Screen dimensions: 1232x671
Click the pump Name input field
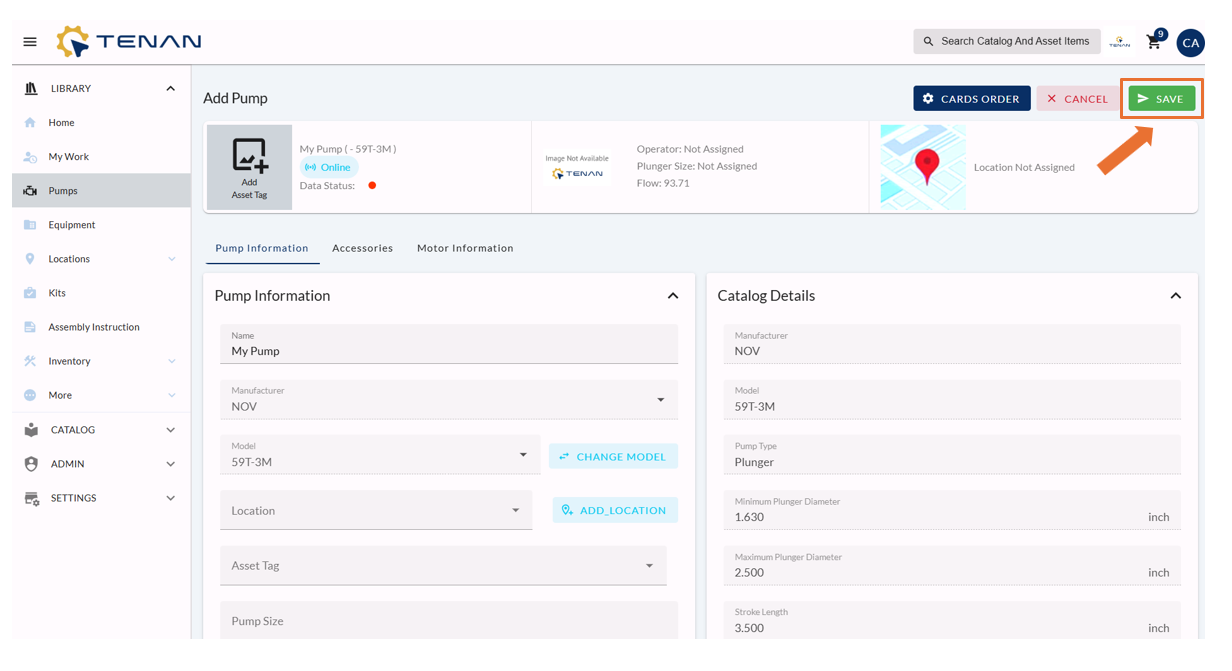tap(448, 351)
